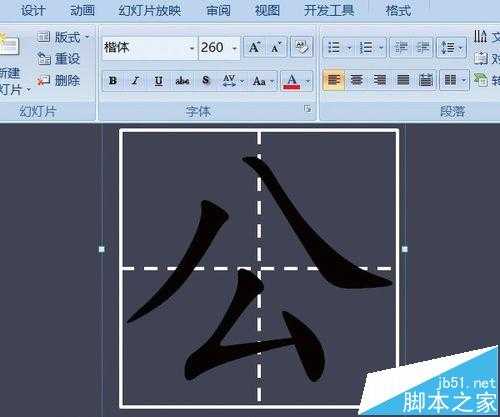Viewport: 500px width, 417px height.
Task: Toggle text shadow
Action: click(206, 80)
